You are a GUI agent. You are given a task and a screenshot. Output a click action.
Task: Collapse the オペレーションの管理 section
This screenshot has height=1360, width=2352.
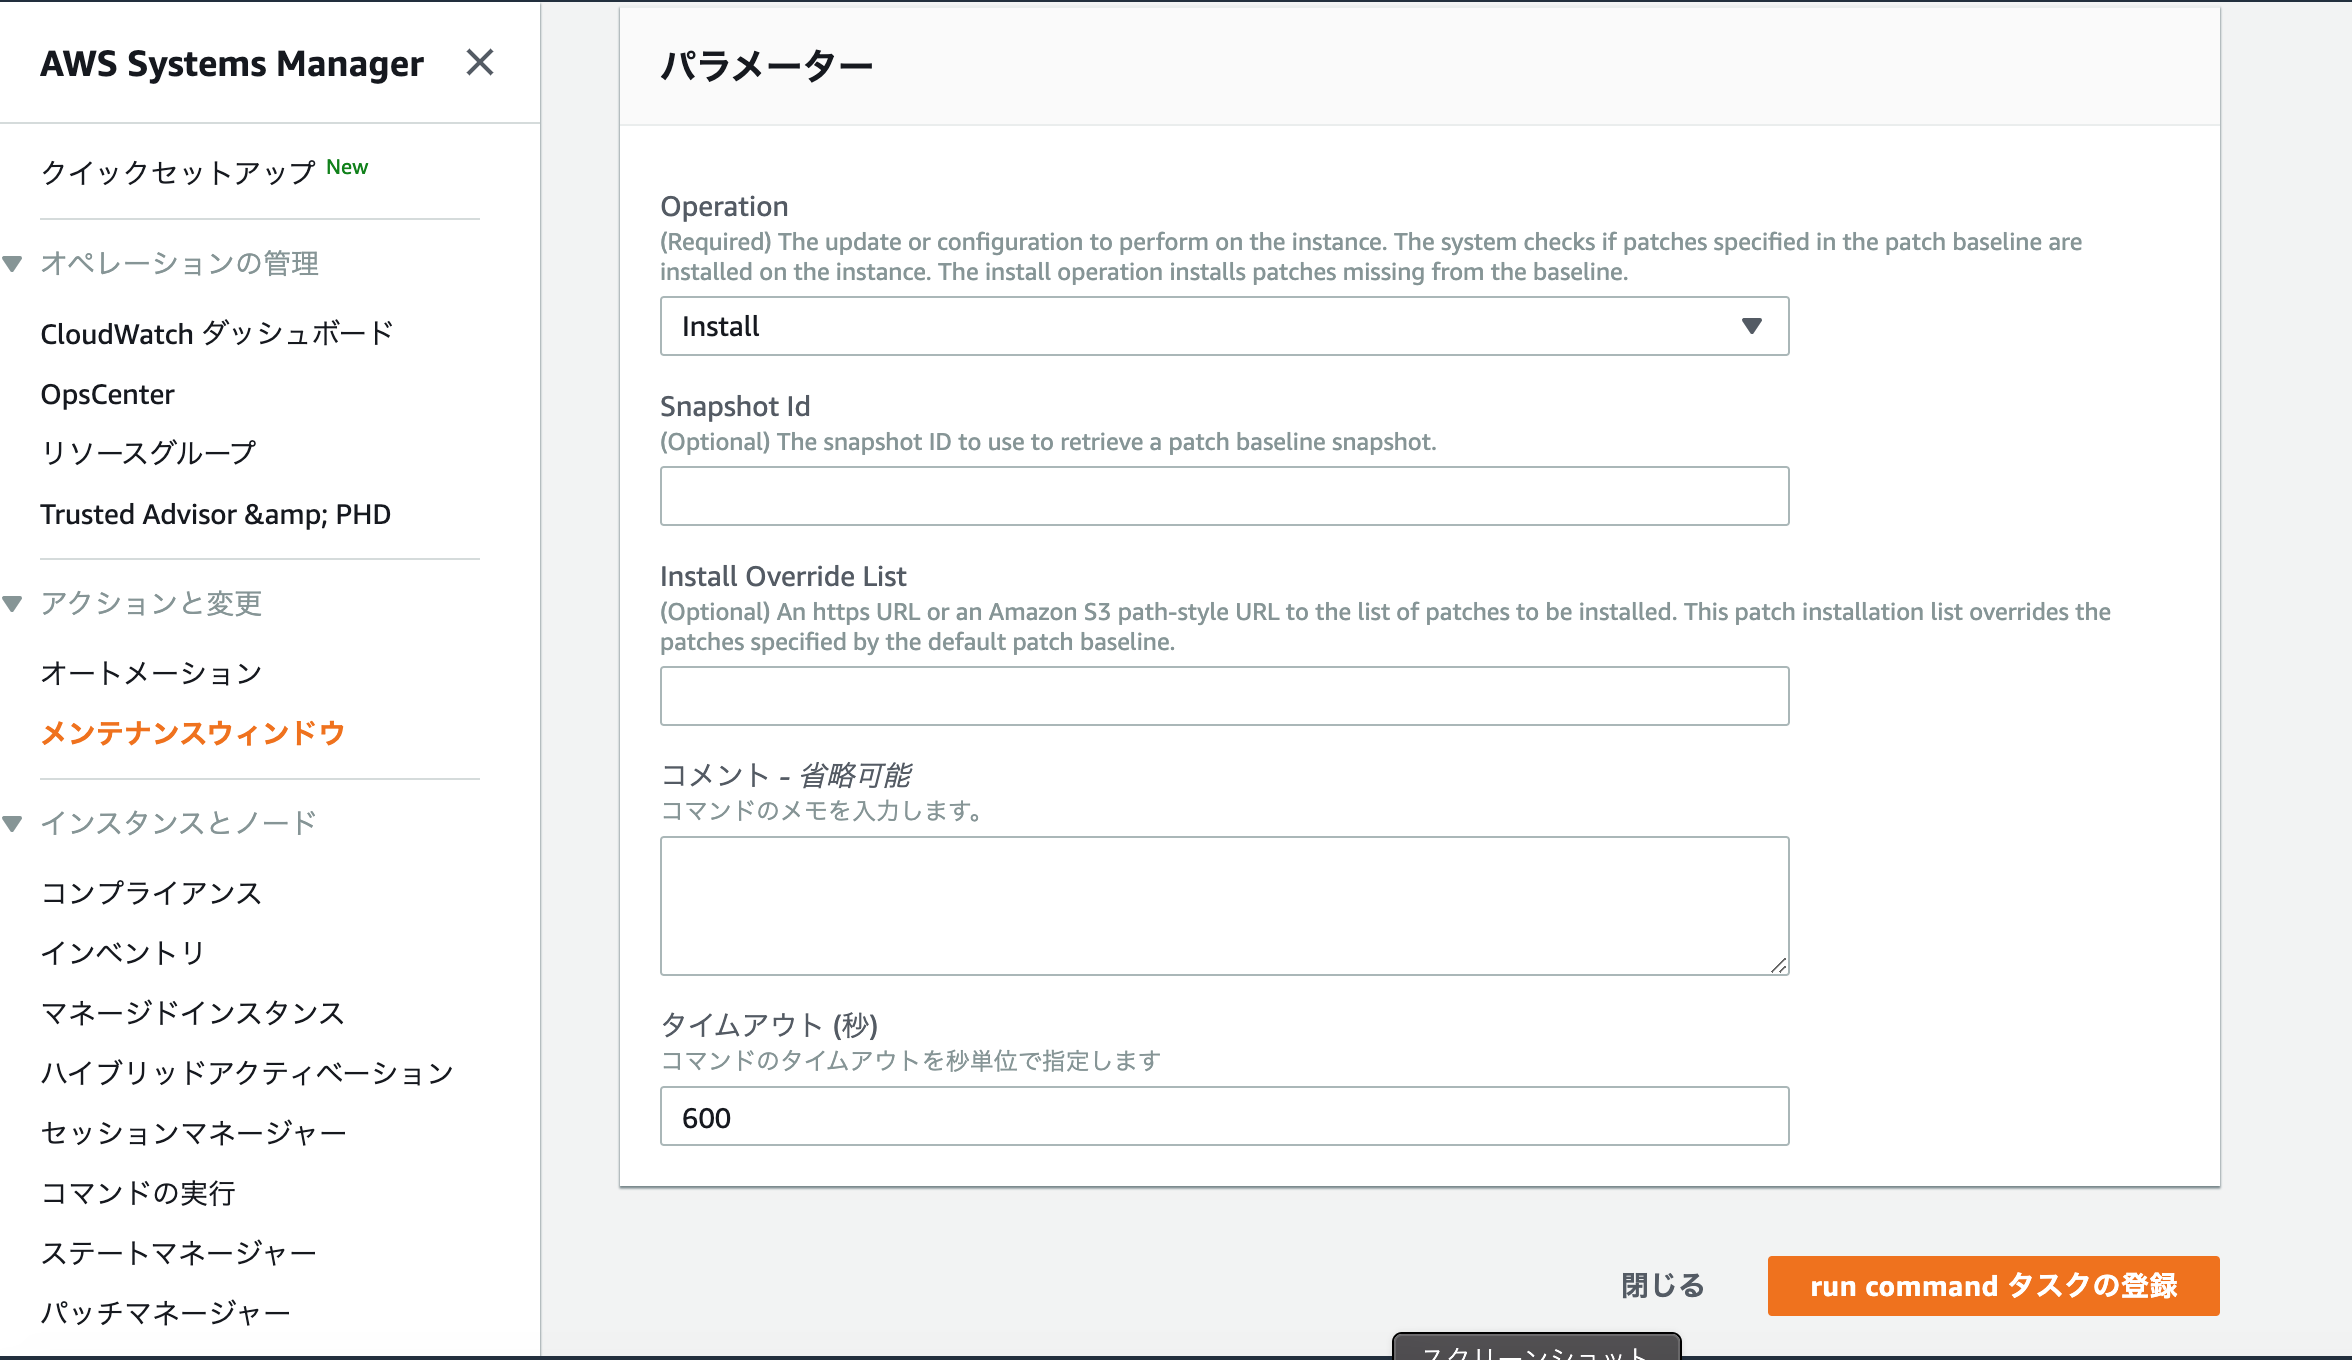(13, 264)
